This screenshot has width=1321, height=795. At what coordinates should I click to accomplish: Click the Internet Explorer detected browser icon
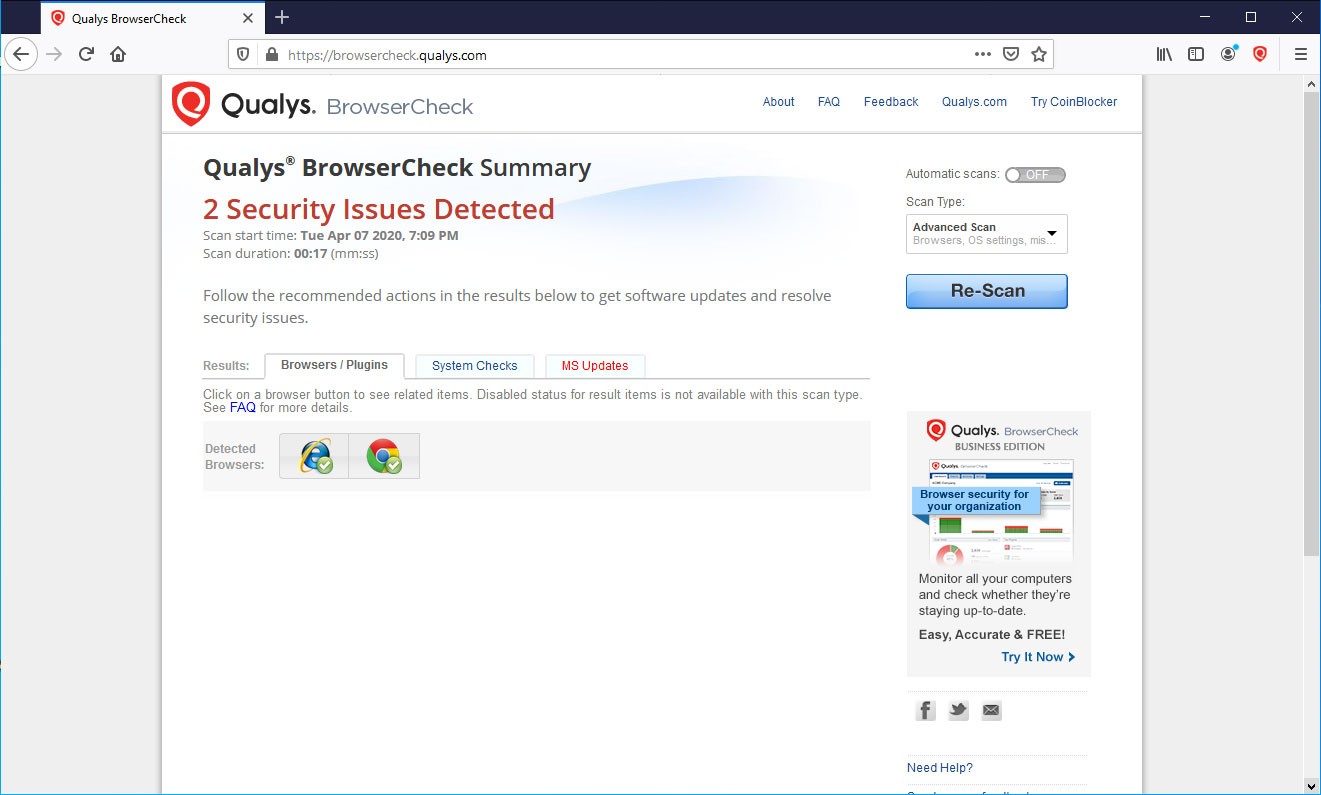point(315,456)
